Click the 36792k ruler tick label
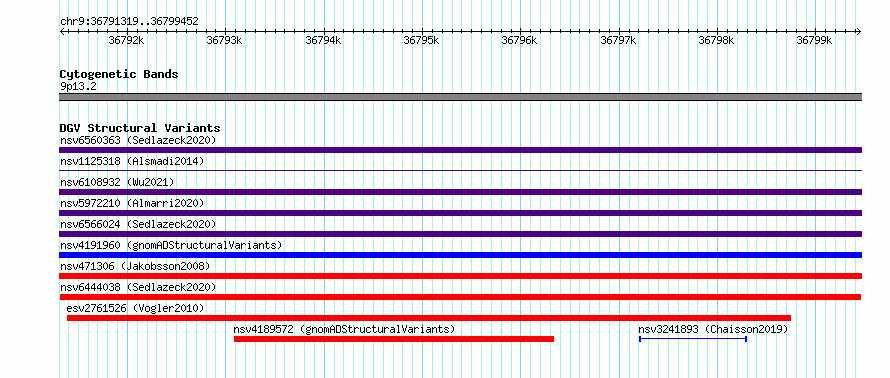890x378 pixels. (126, 41)
